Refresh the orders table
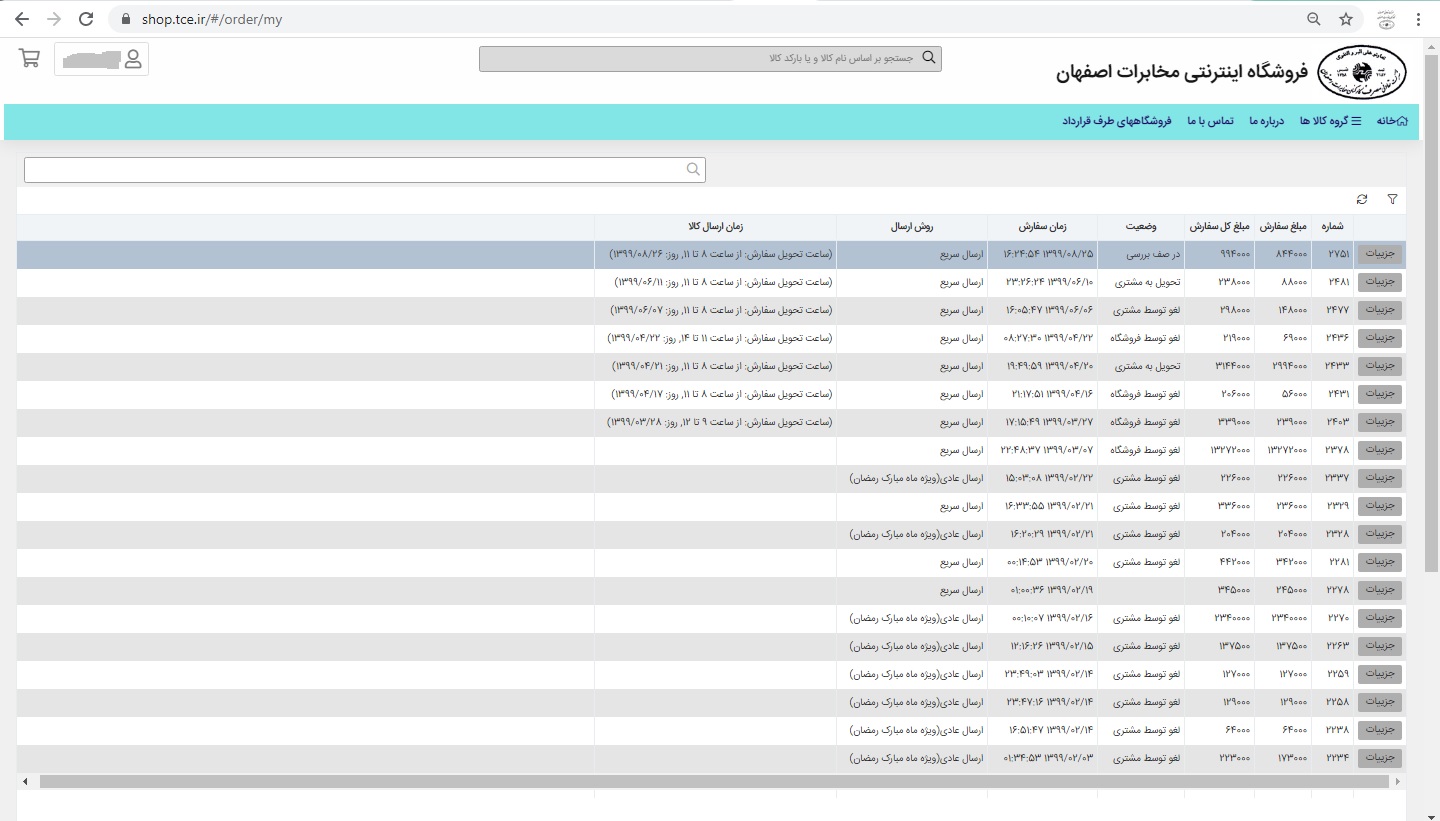 1362,200
